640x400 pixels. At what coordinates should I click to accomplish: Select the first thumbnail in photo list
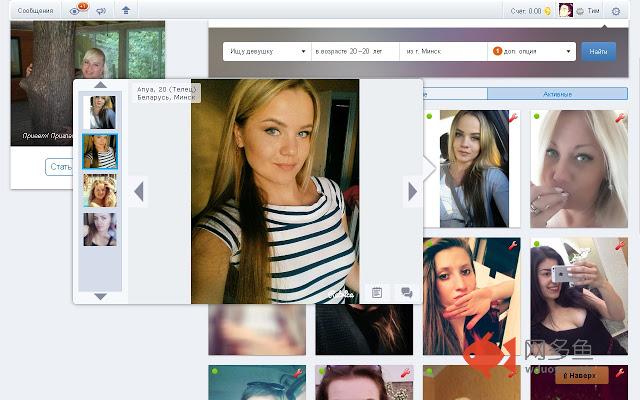100,111
